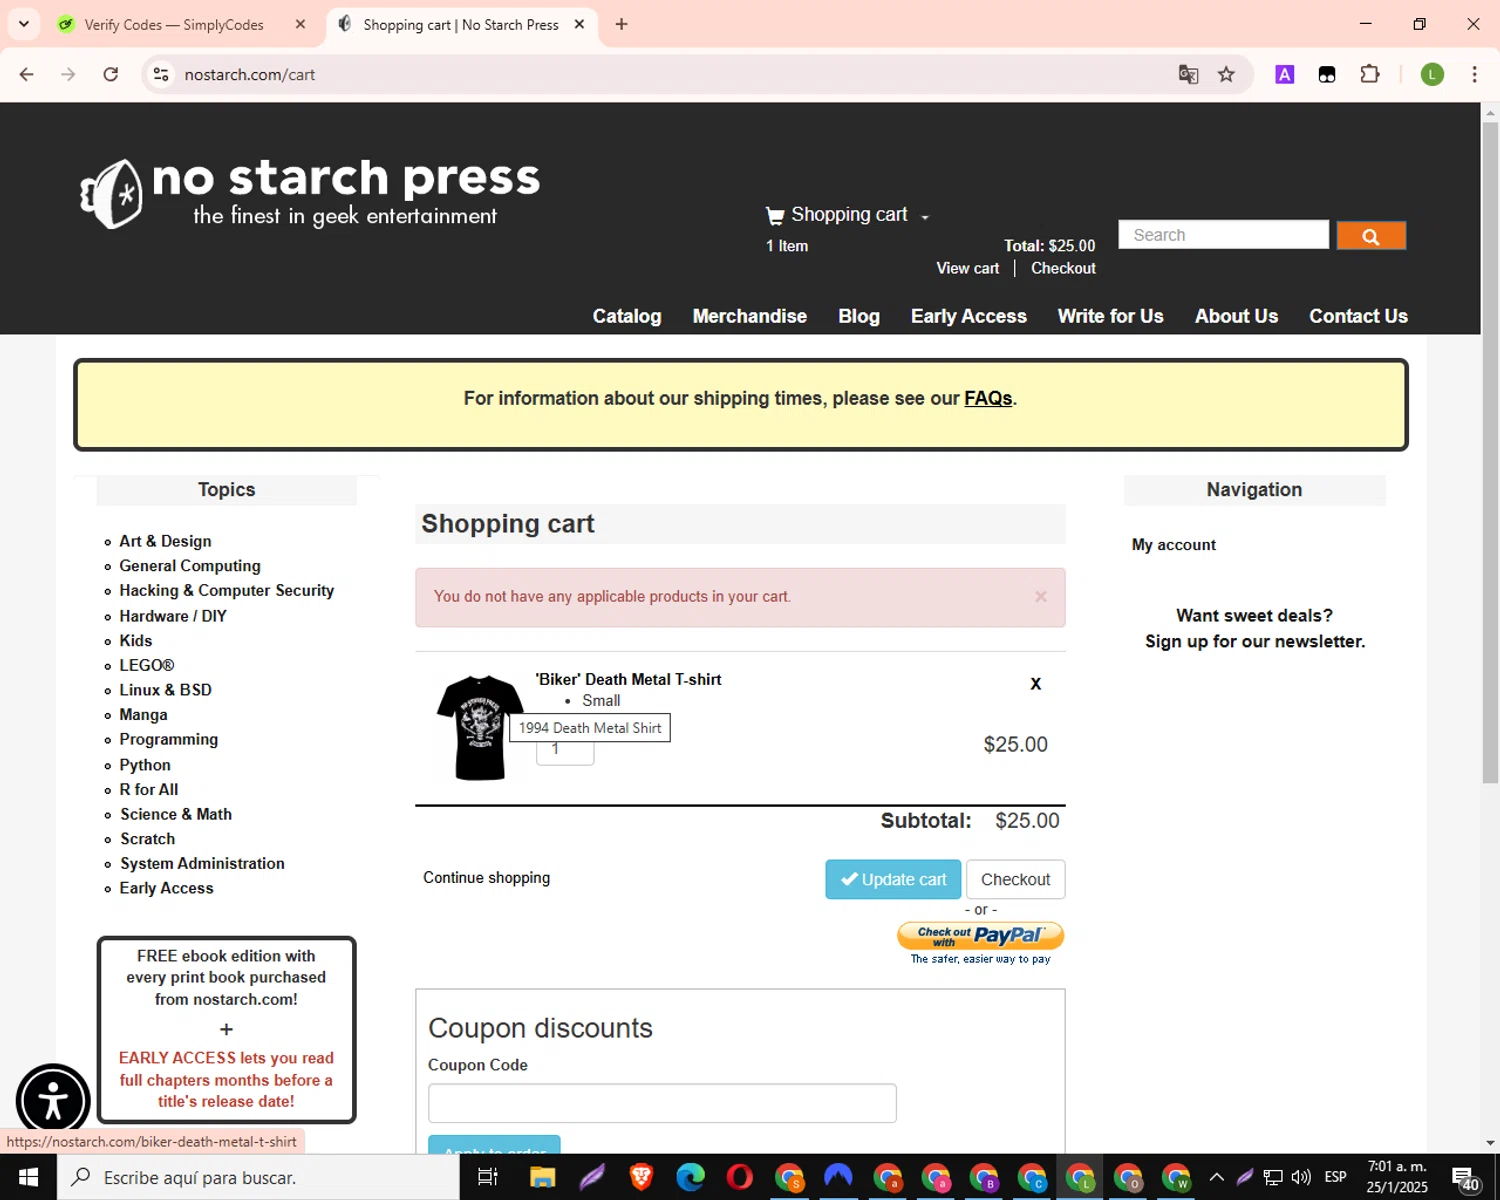Click View cart in the header
This screenshot has height=1200, width=1500.
(967, 268)
